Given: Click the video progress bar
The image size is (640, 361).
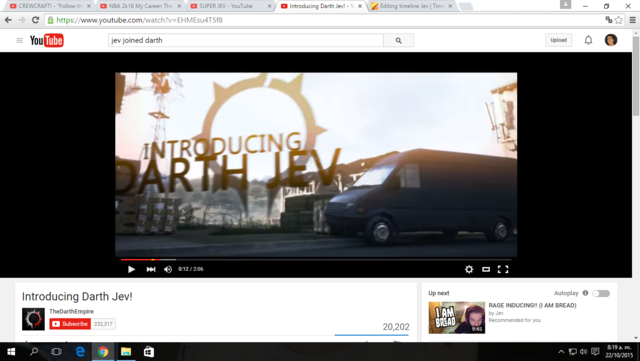Looking at the screenshot, I should [316, 259].
